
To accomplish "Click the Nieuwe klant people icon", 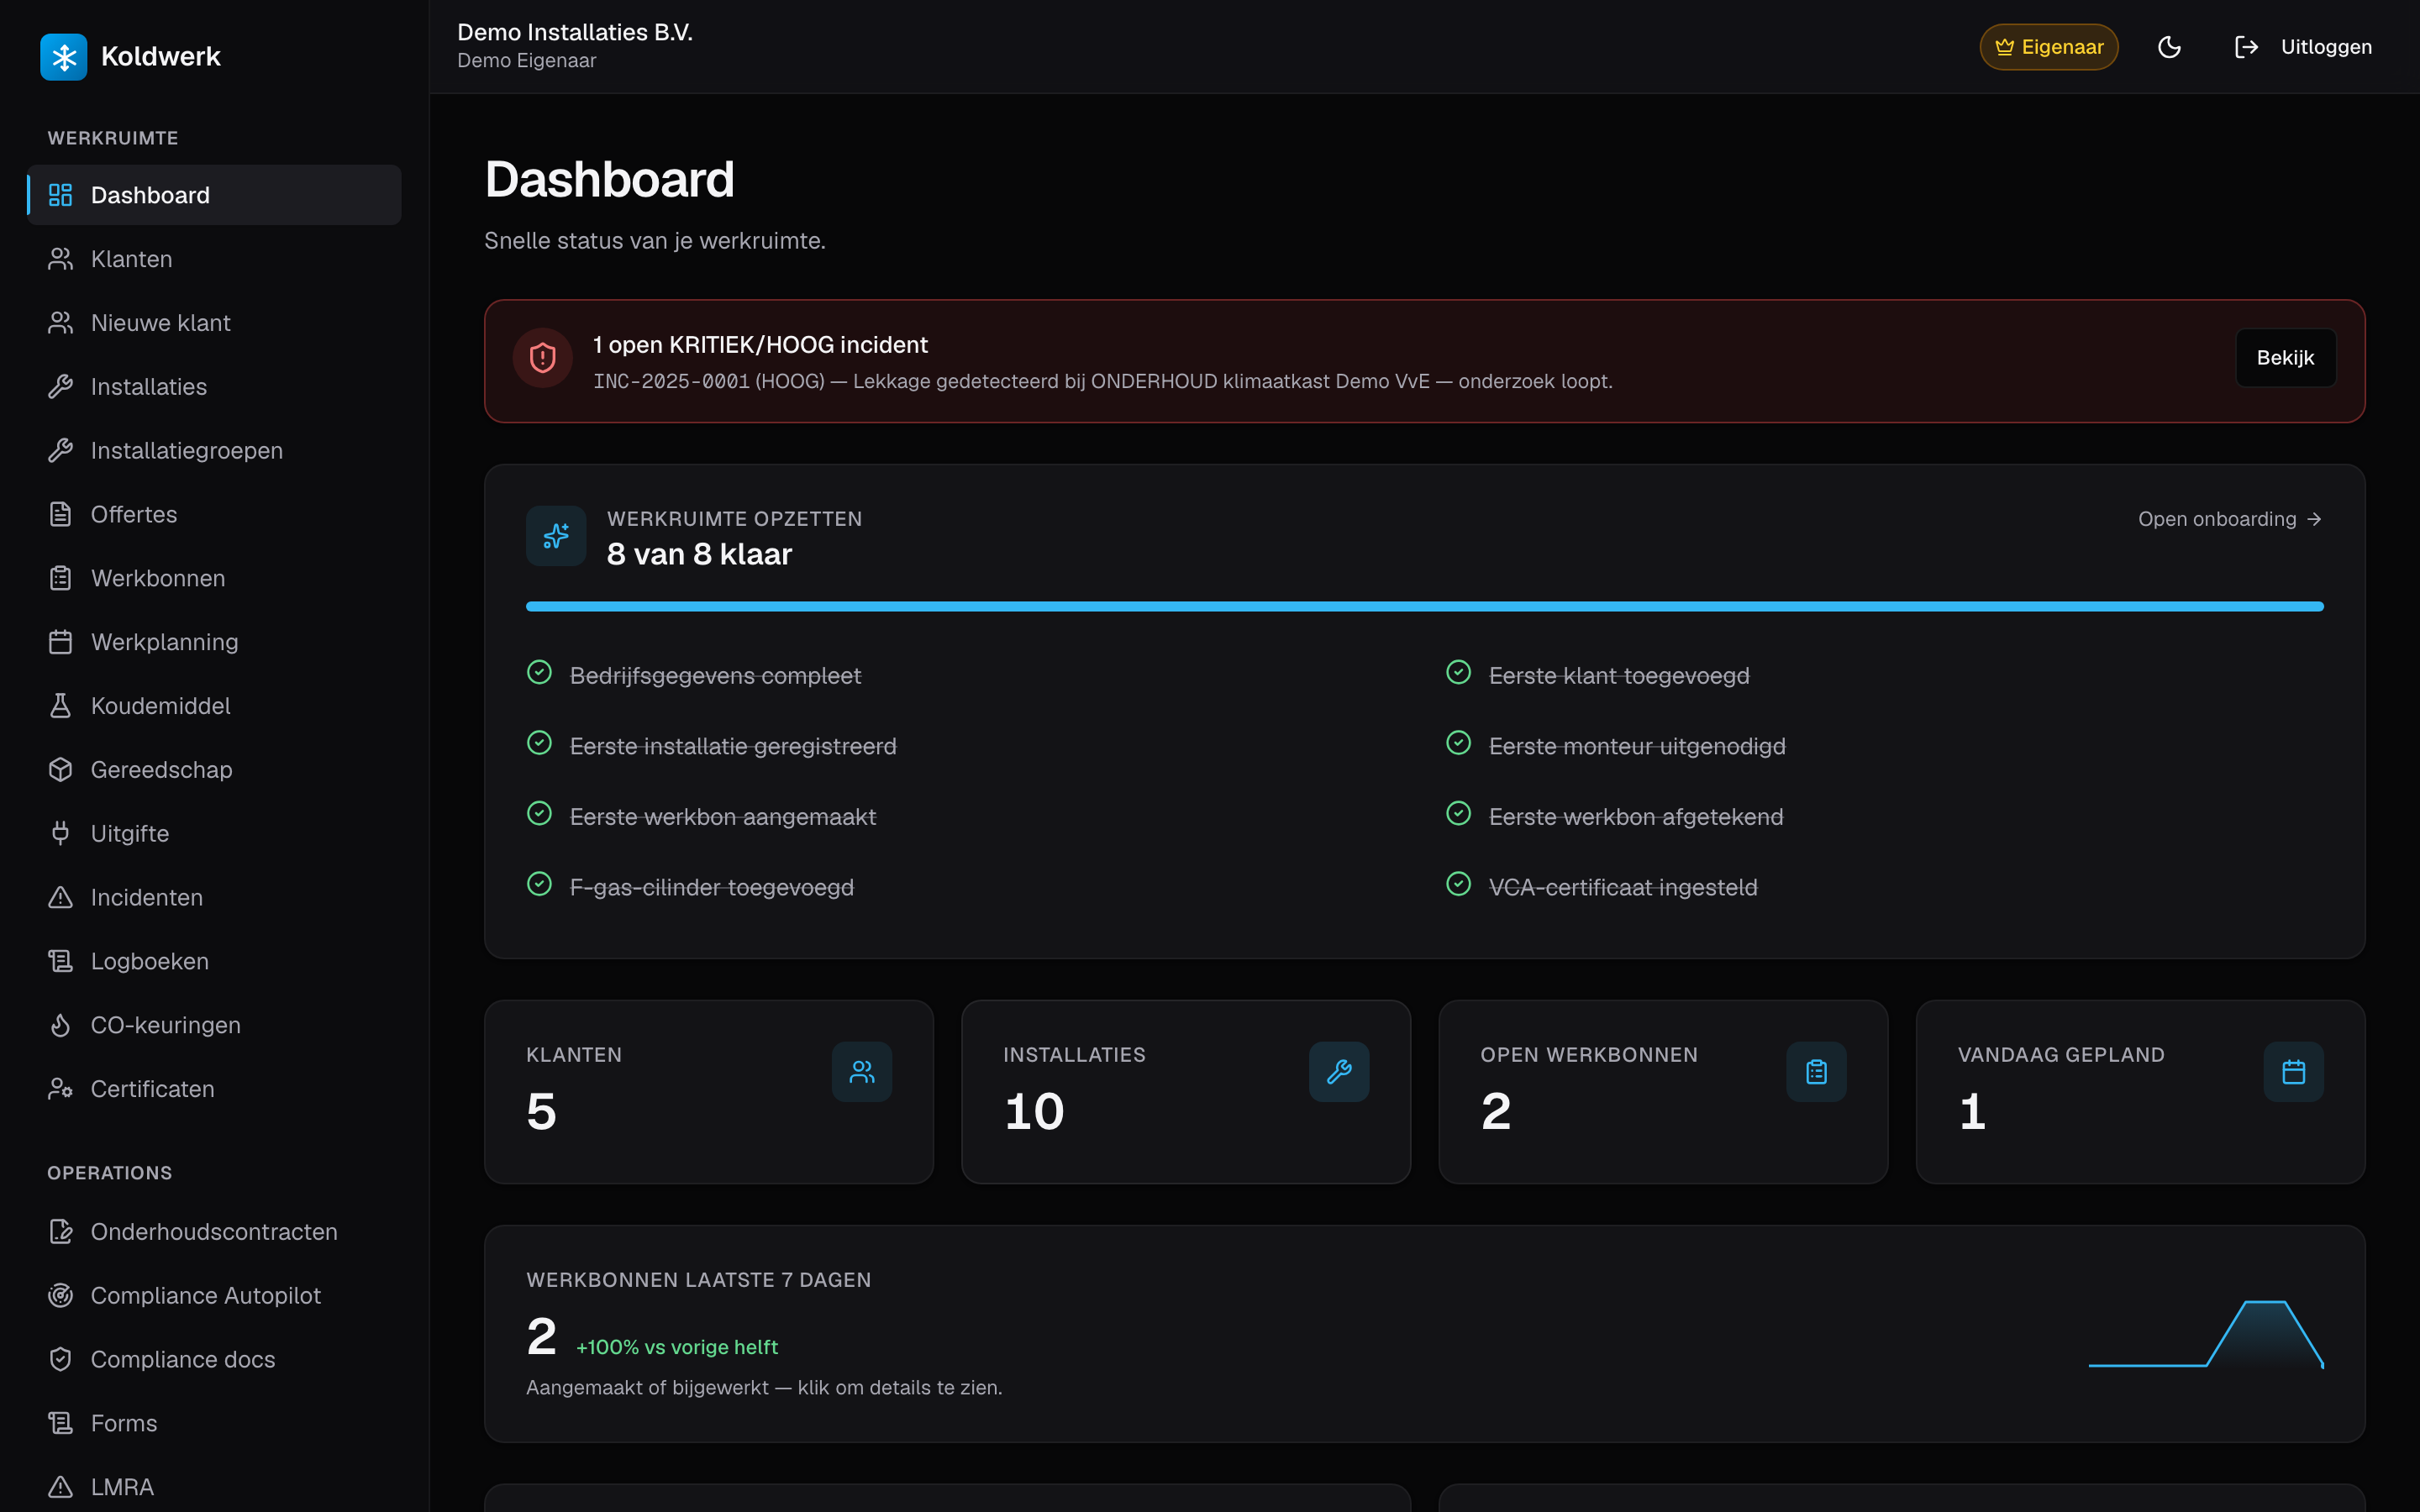I will 61,323.
